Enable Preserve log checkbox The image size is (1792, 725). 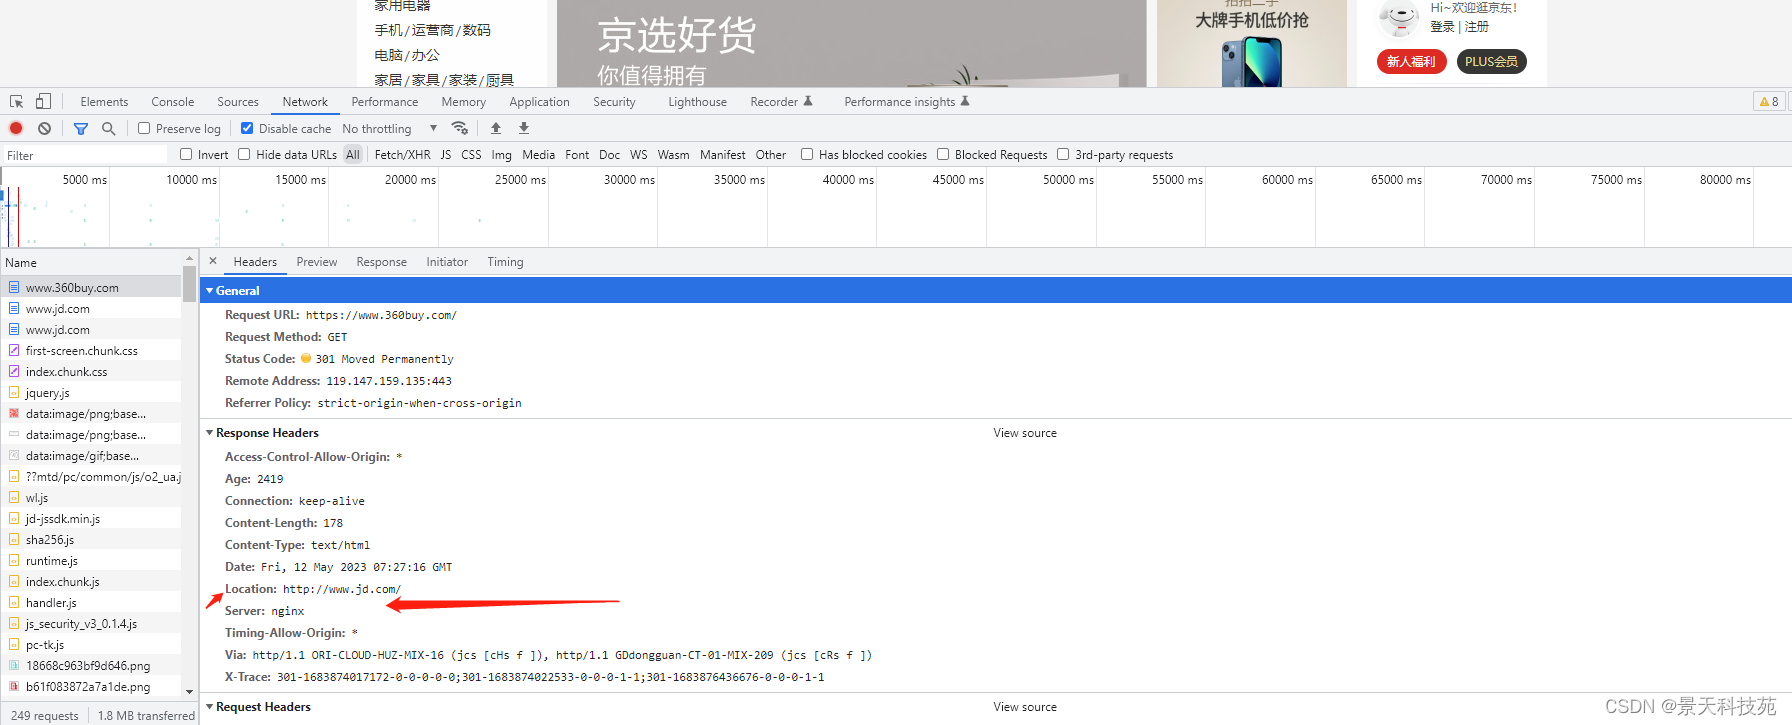point(144,129)
